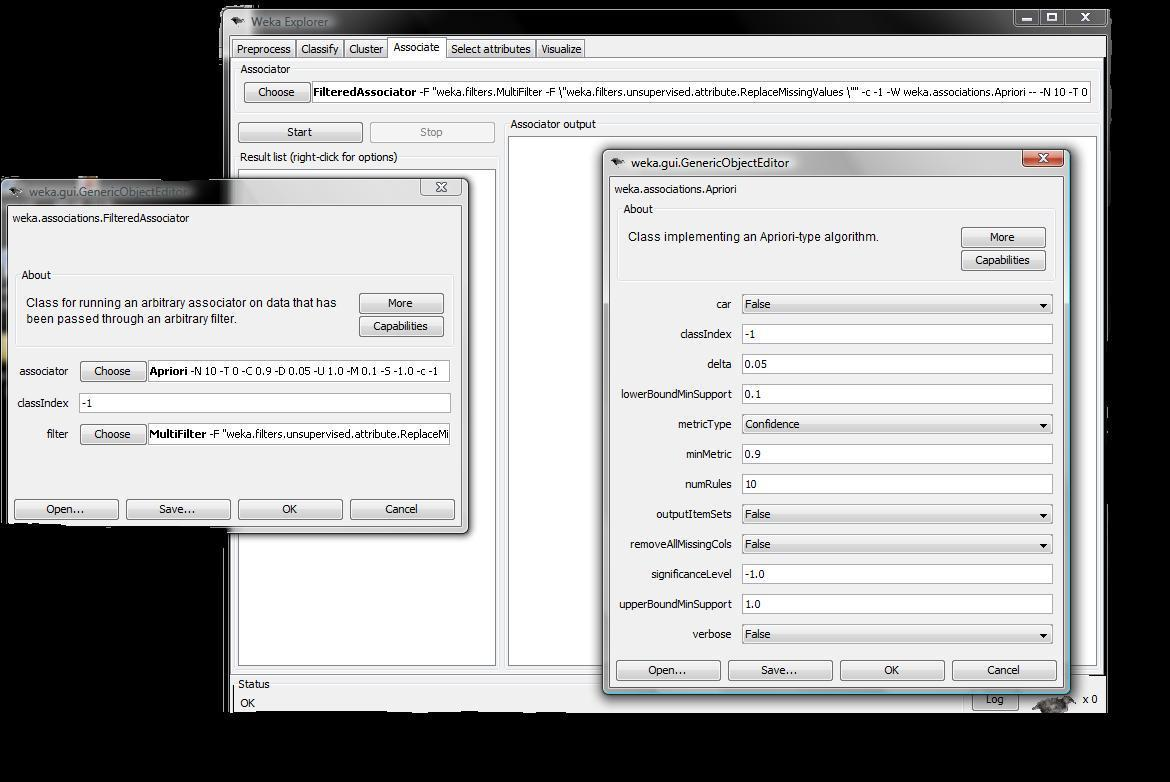Maximize the Weka Explorer window
The width and height of the screenshot is (1170, 782).
pyautogui.click(x=1052, y=18)
